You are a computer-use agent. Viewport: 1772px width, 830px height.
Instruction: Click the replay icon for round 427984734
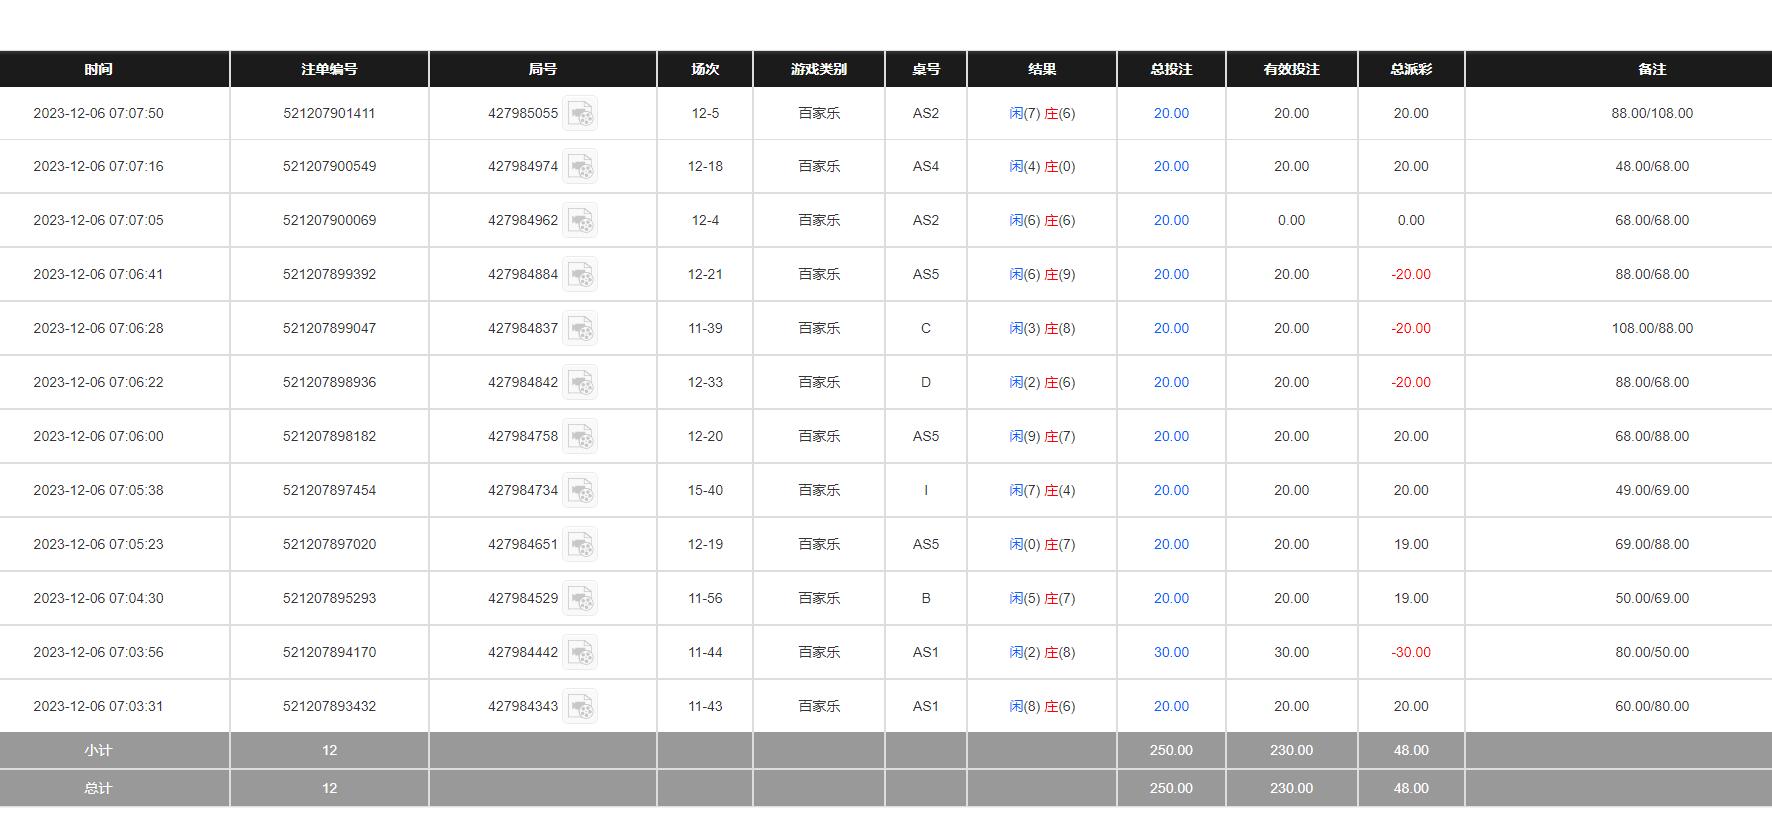[x=580, y=491]
